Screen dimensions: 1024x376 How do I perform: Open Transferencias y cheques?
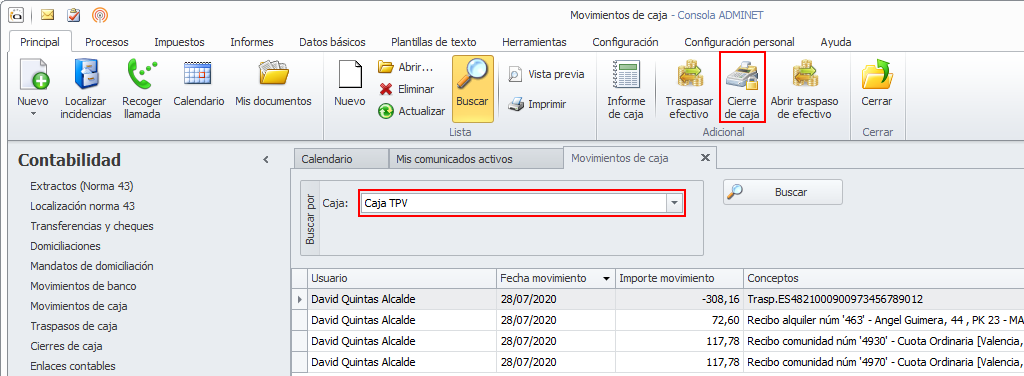pos(92,226)
